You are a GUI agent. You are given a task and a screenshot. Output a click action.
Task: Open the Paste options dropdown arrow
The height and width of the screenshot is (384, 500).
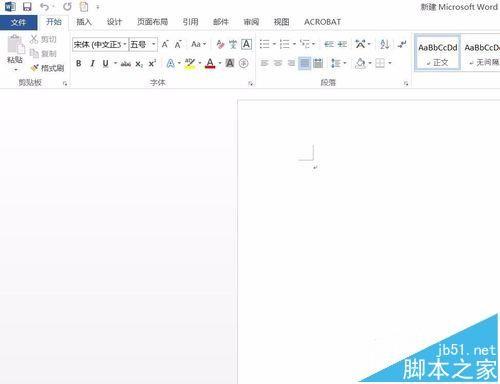click(16, 70)
